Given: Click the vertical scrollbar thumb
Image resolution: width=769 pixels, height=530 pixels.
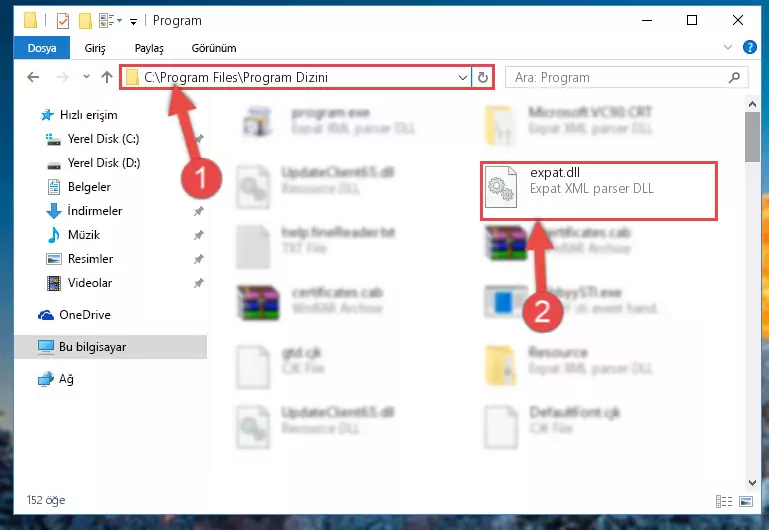Looking at the screenshot, I should [752, 137].
